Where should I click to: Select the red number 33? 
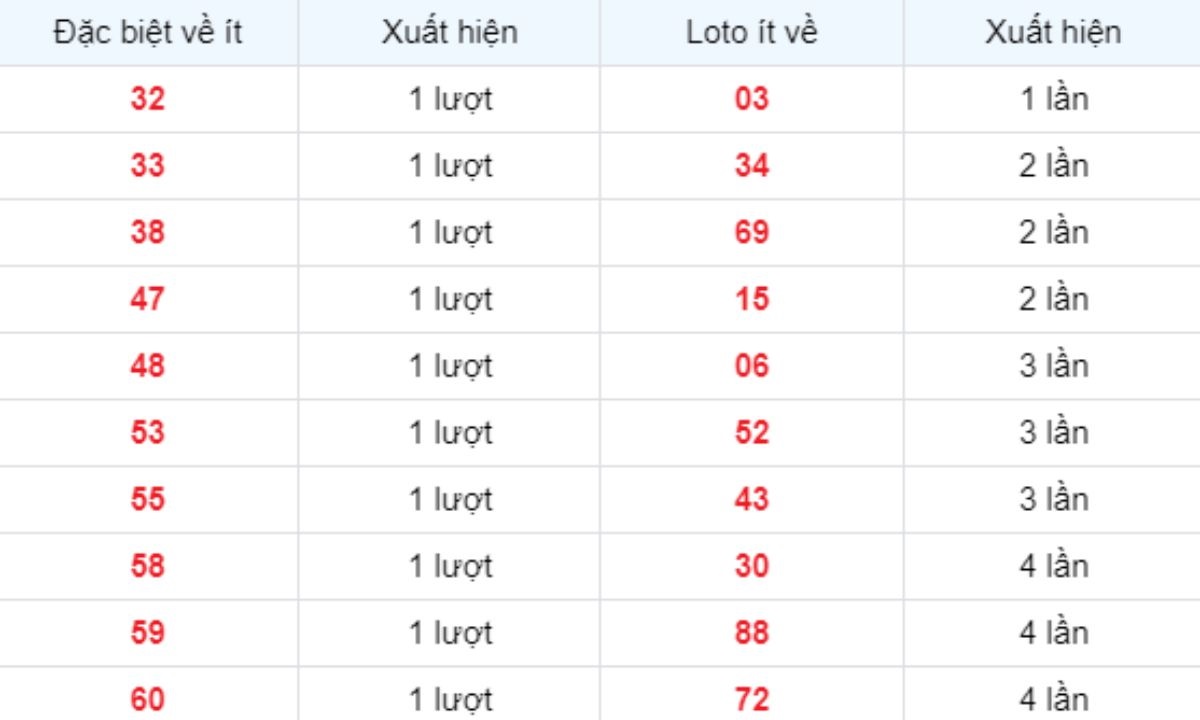pyautogui.click(x=148, y=166)
